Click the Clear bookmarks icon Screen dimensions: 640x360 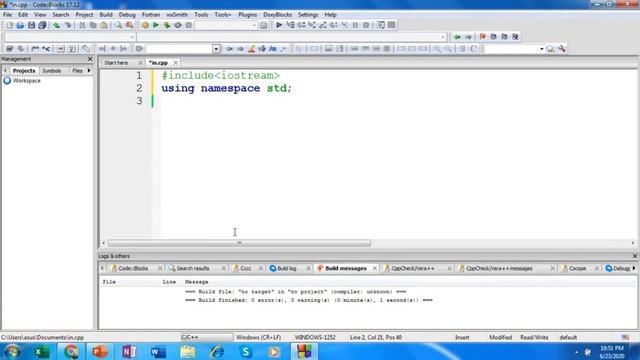coord(516,37)
